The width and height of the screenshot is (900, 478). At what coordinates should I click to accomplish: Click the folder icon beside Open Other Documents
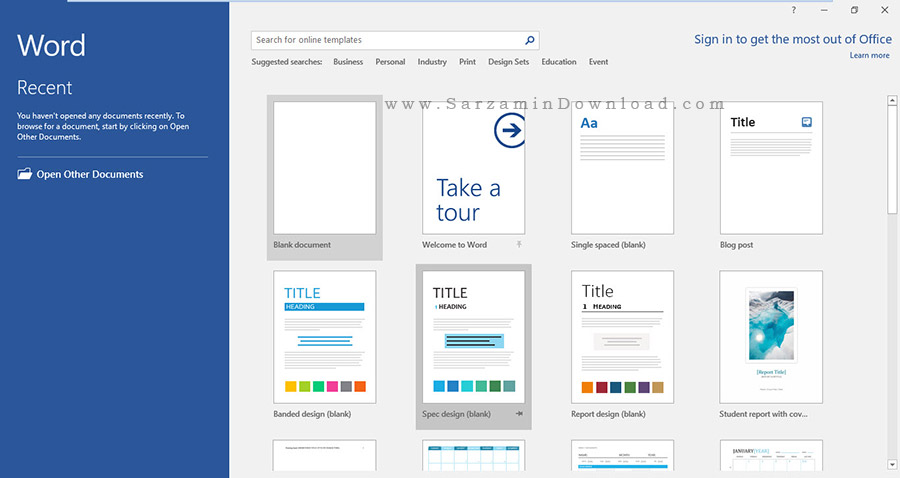25,174
